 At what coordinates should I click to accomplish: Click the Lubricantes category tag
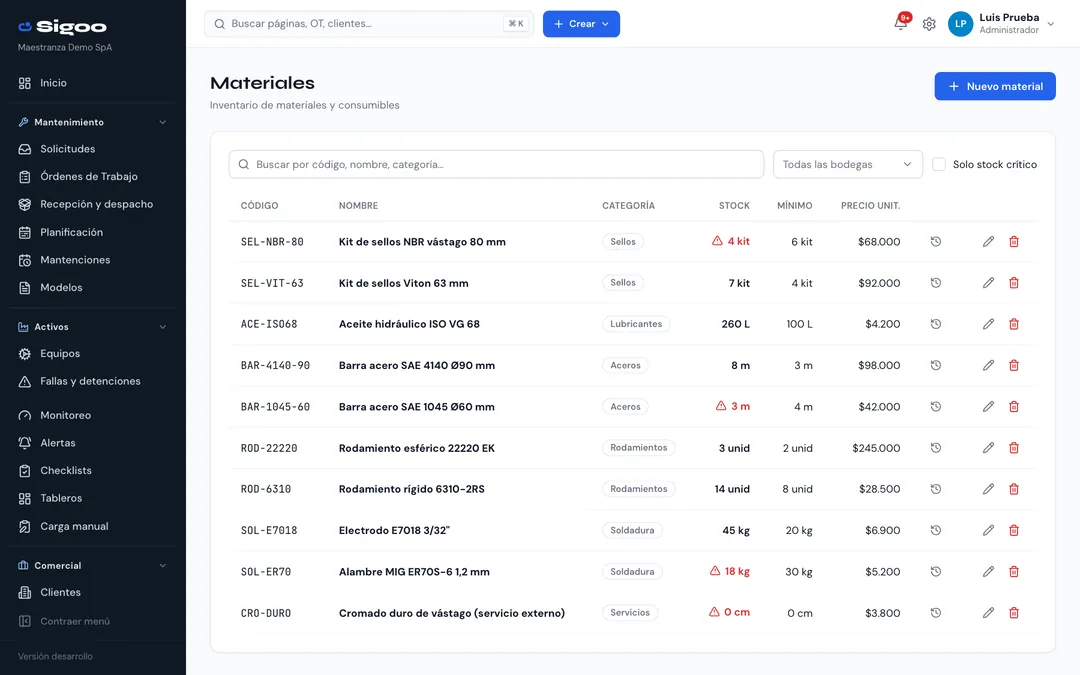coord(636,324)
